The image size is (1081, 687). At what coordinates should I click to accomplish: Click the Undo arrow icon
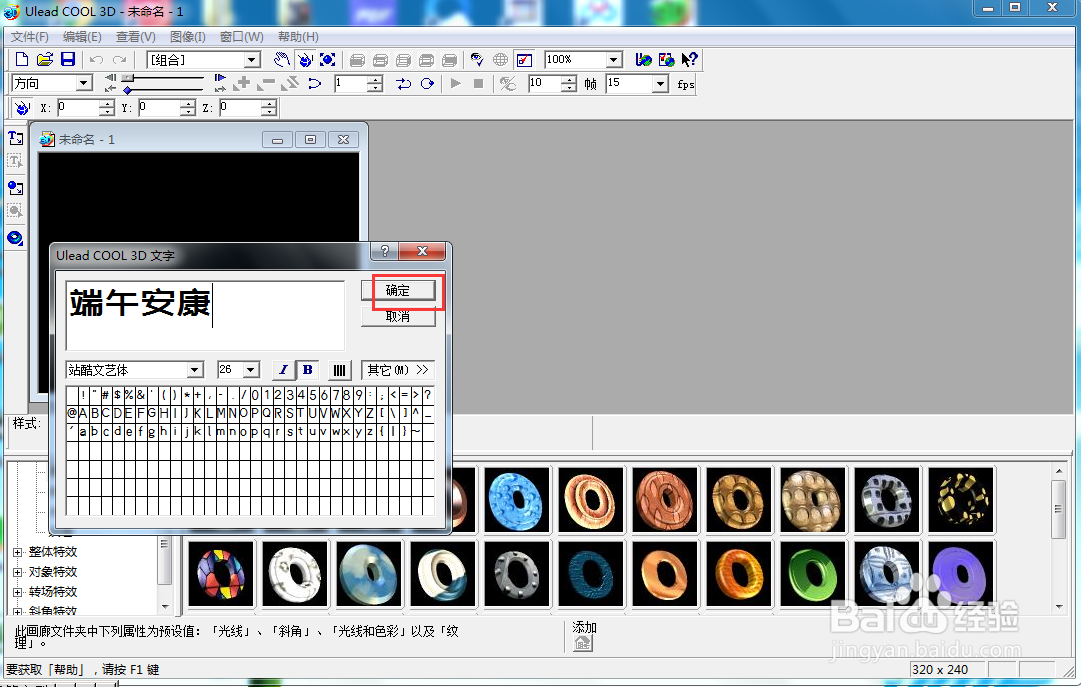pos(97,60)
